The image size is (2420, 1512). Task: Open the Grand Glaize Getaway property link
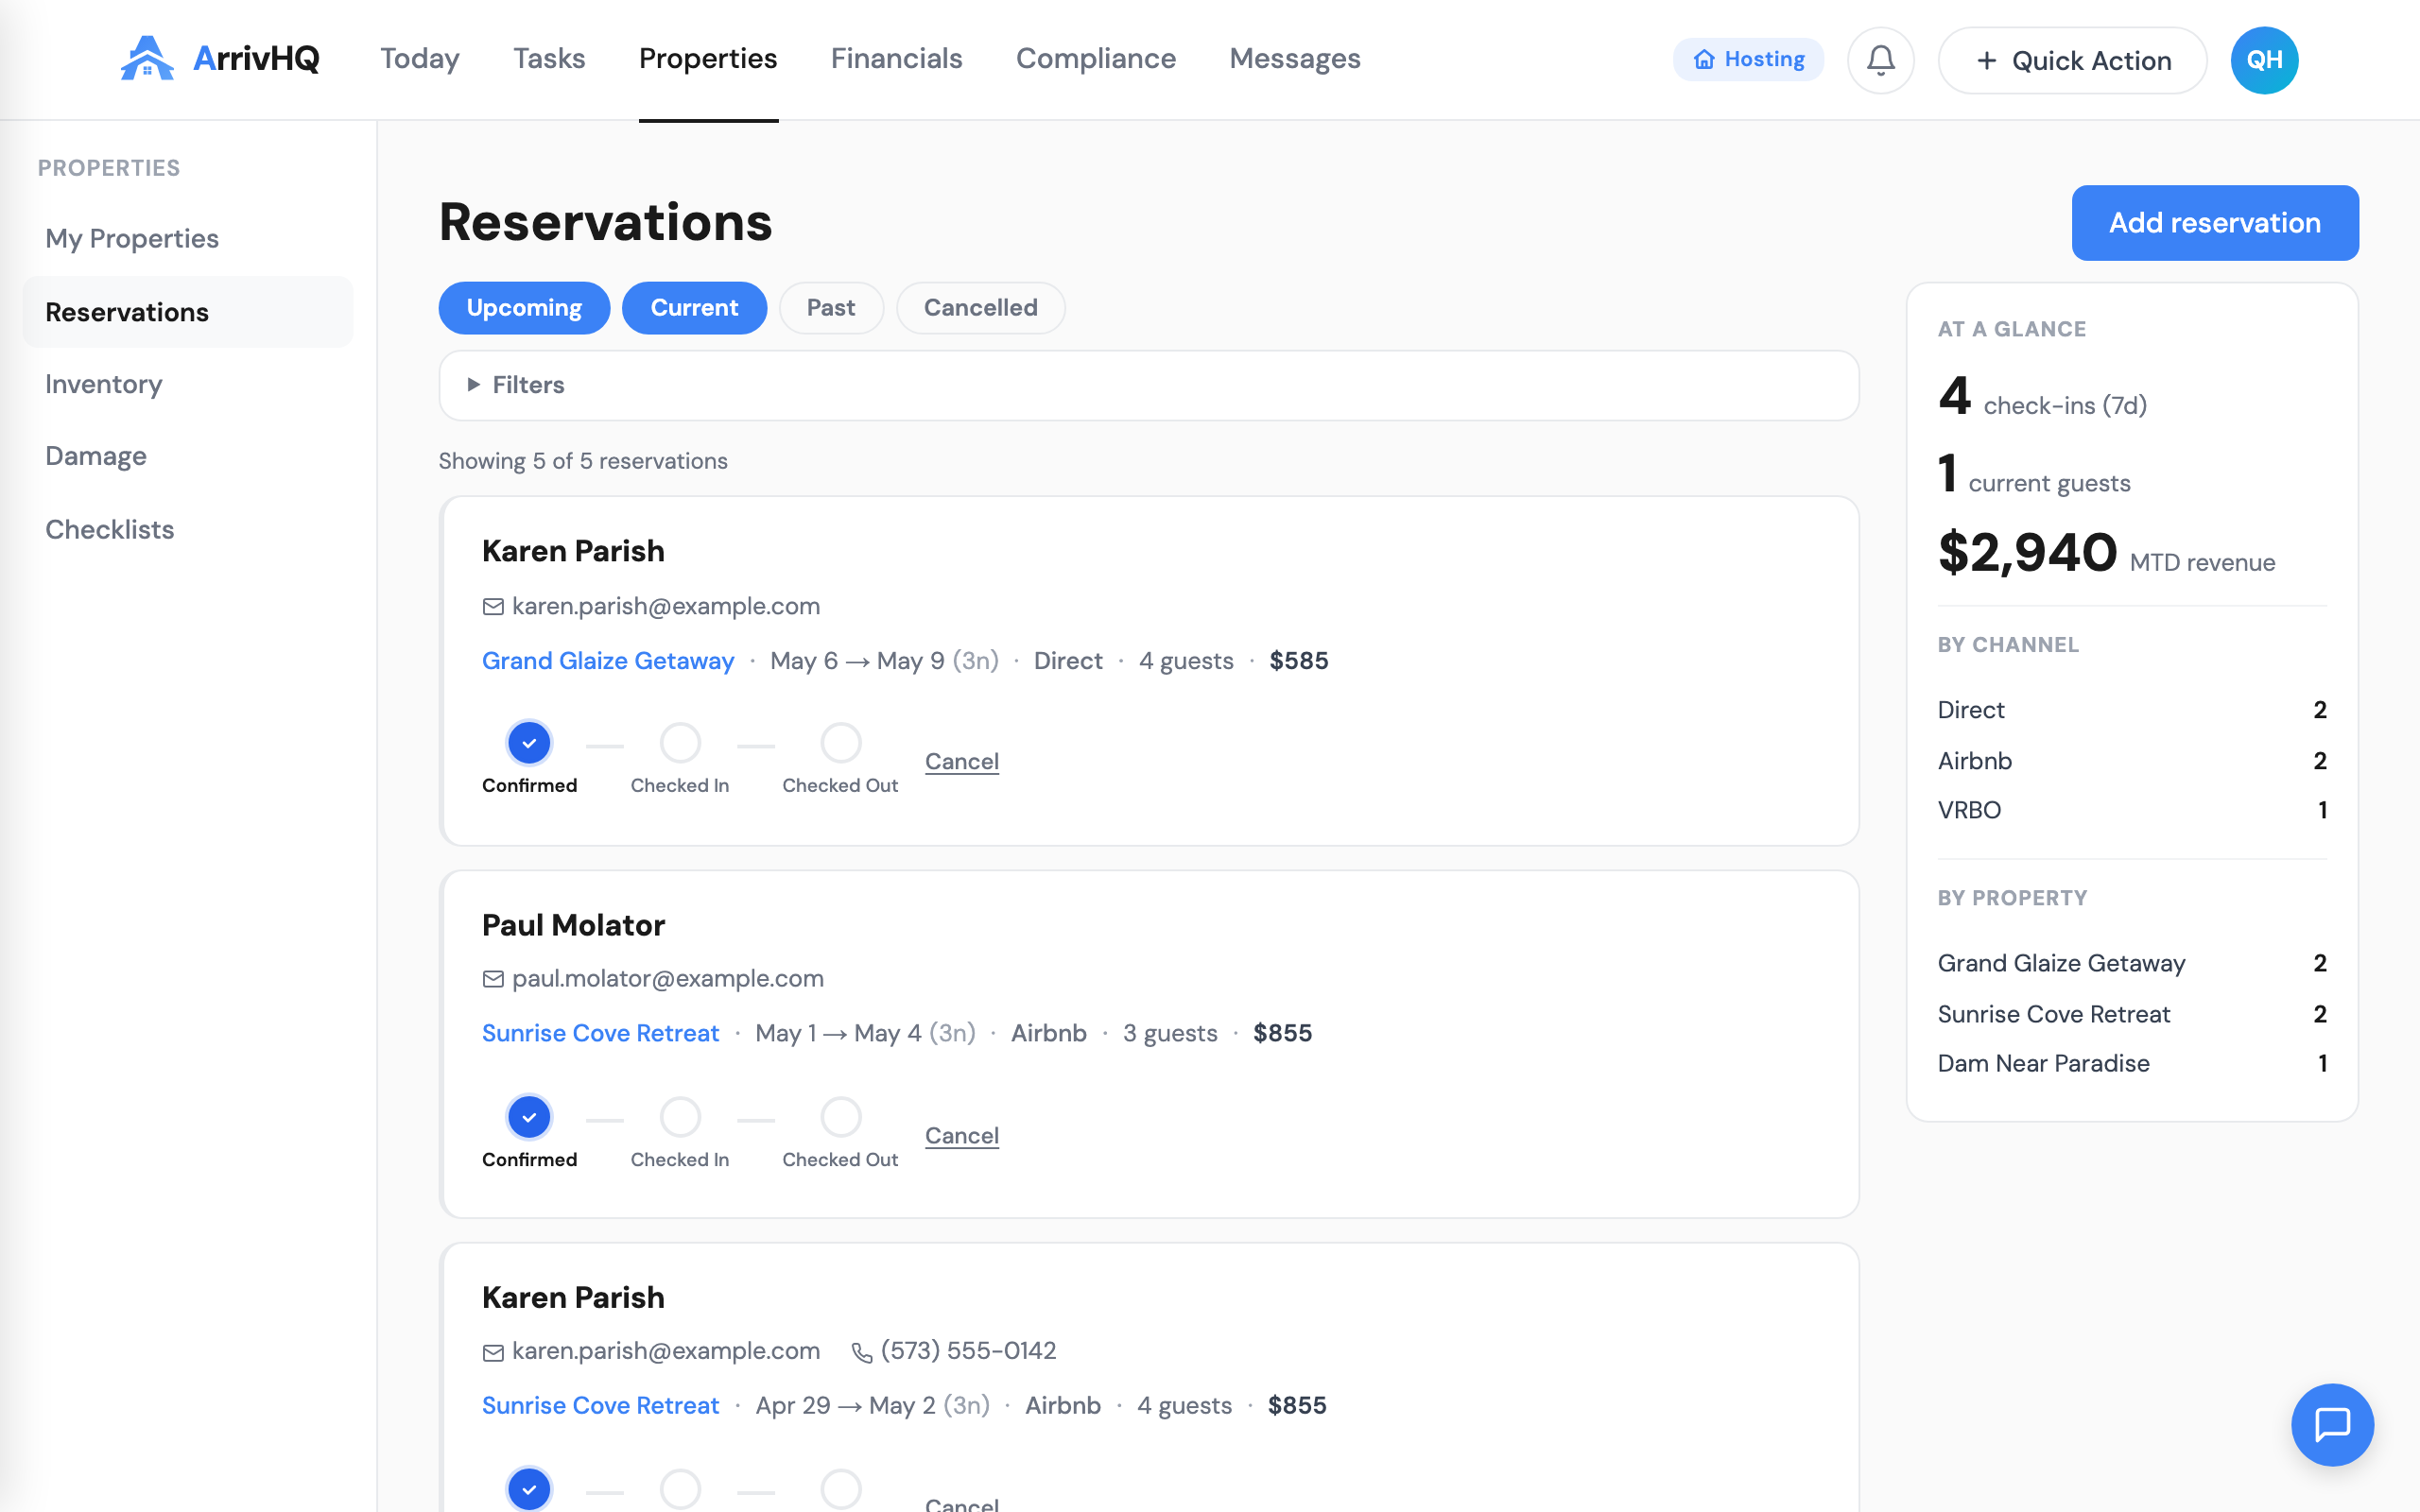click(608, 661)
